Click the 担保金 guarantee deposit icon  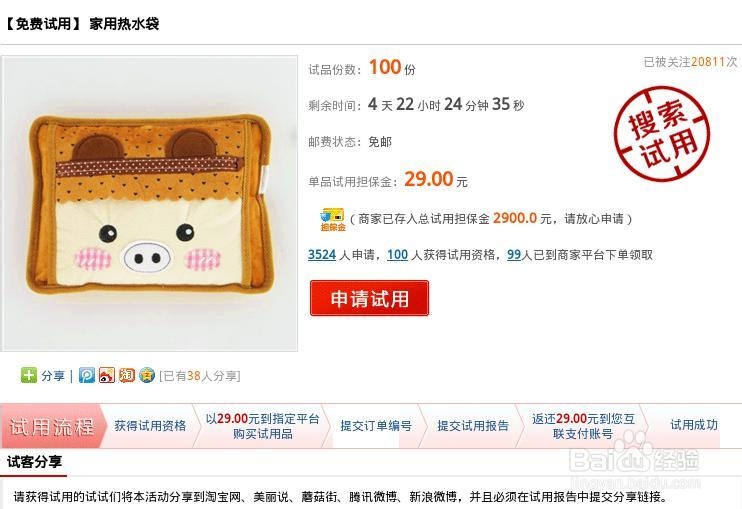tap(333, 219)
